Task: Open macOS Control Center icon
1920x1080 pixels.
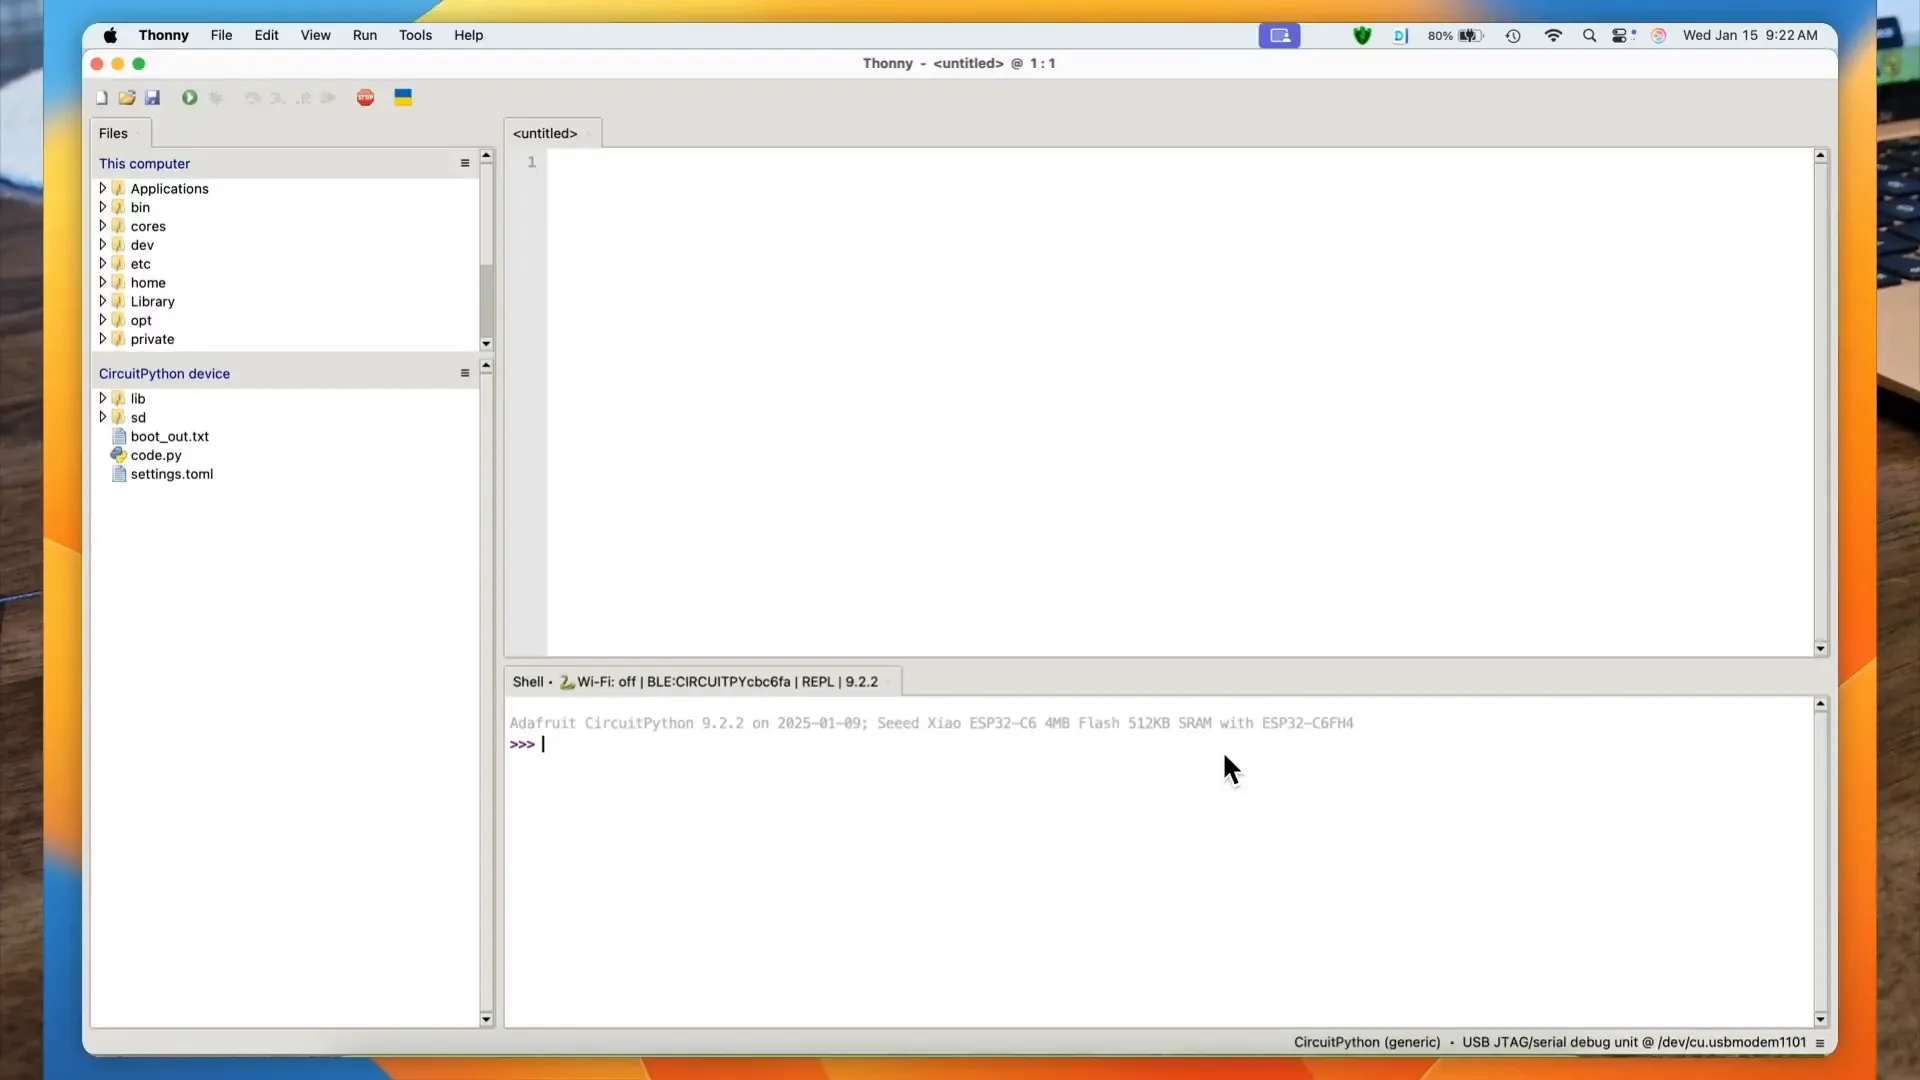Action: [x=1622, y=35]
